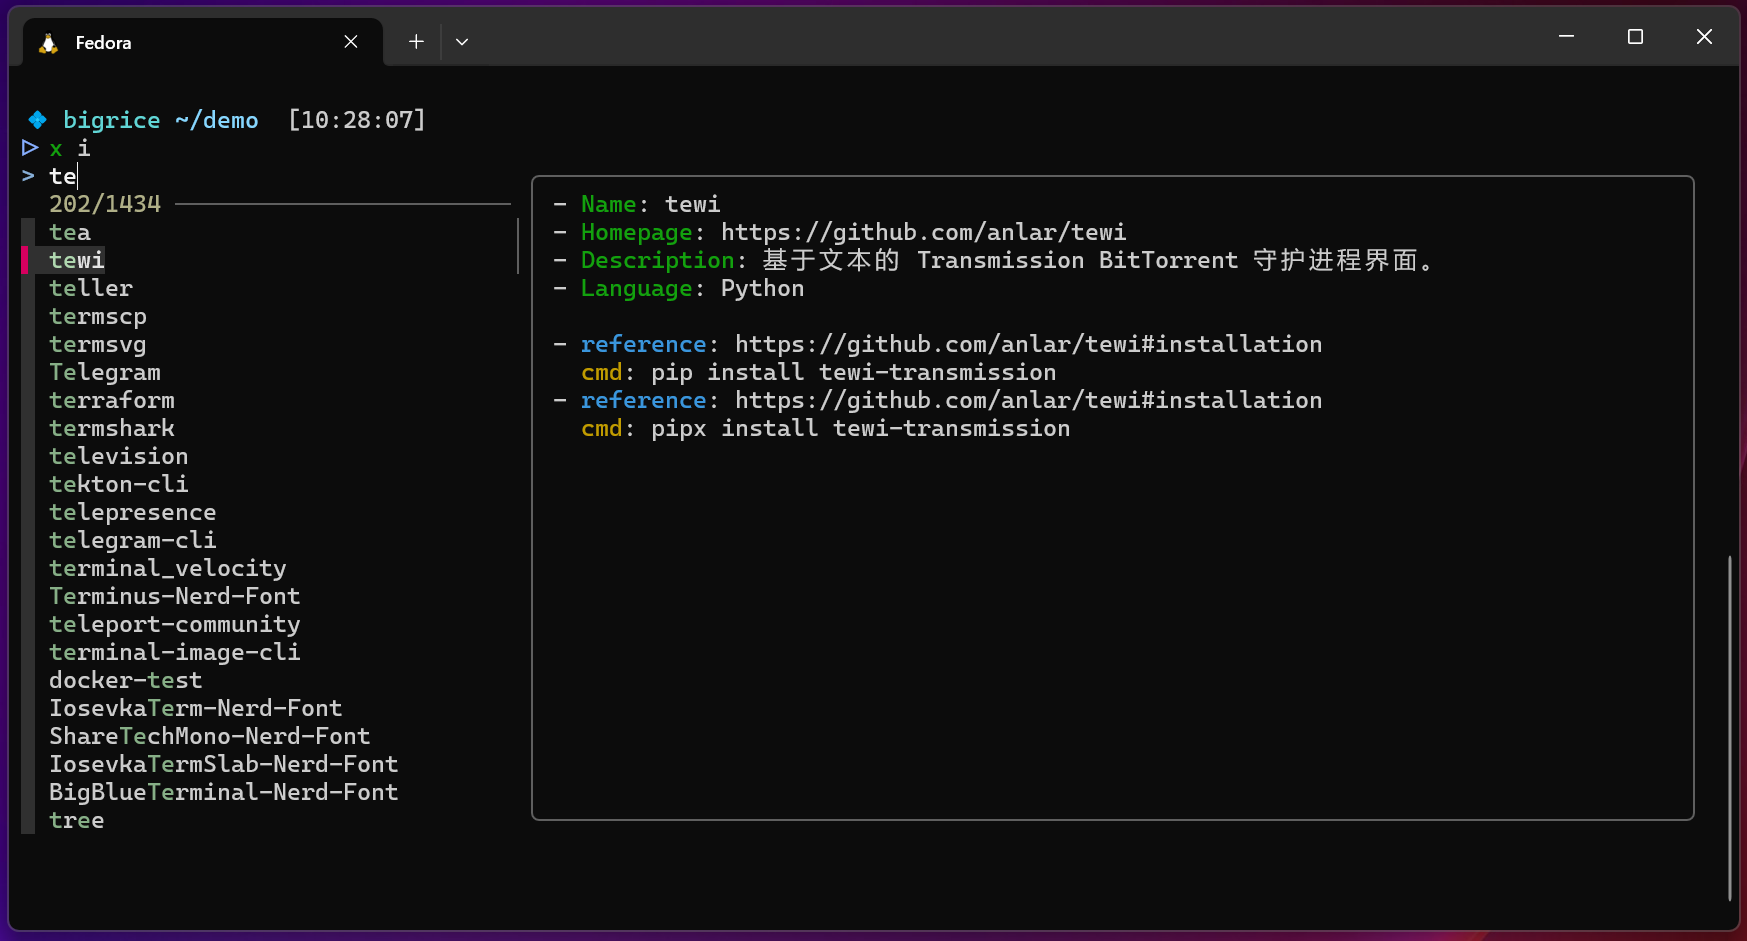The image size is (1747, 941).
Task: Maximize the terminal window
Action: click(1636, 37)
